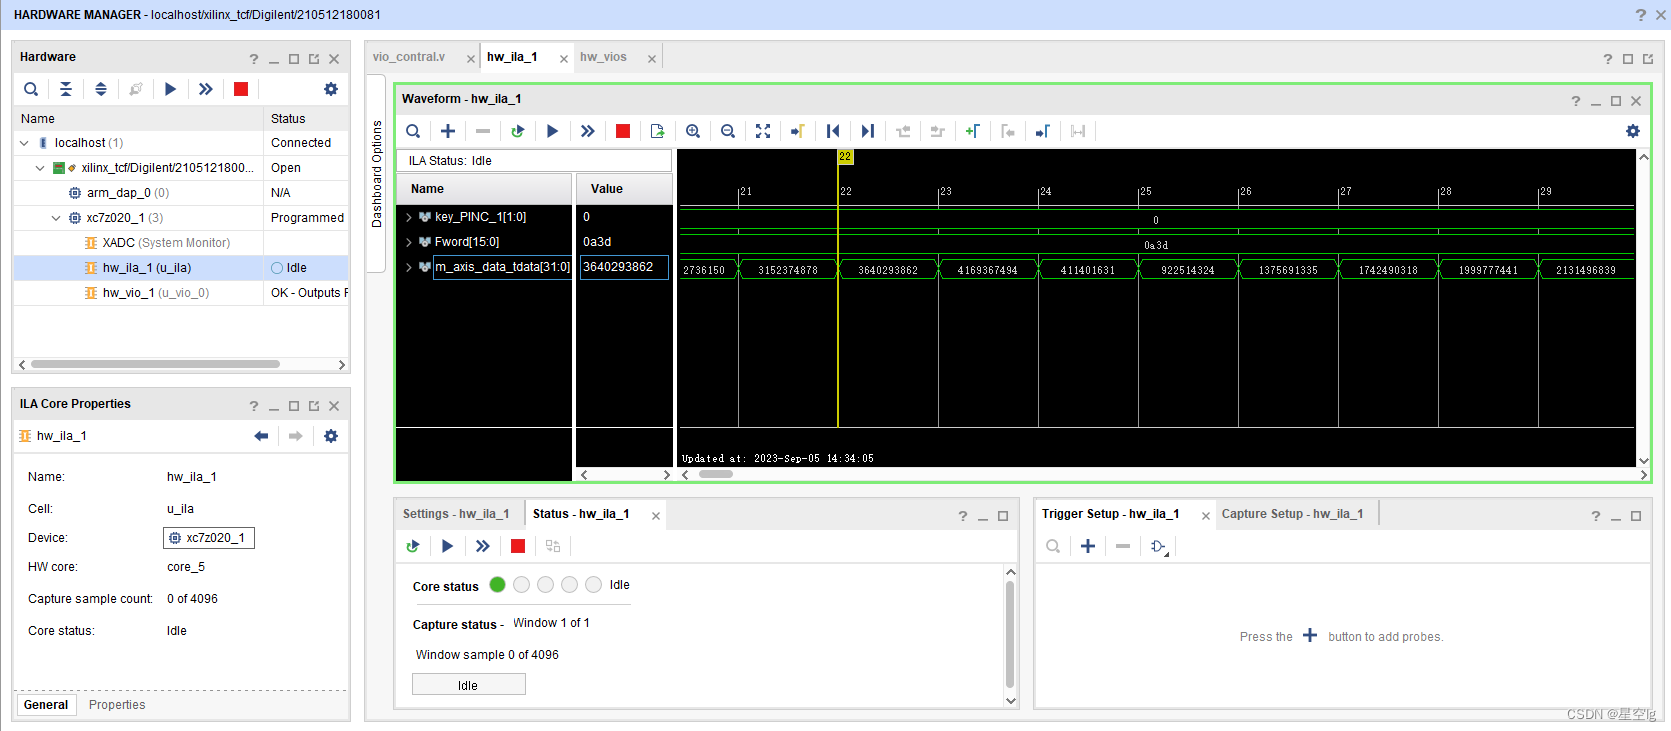Select XADC (System Monitor) row
The width and height of the screenshot is (1671, 731).
(x=181, y=243)
